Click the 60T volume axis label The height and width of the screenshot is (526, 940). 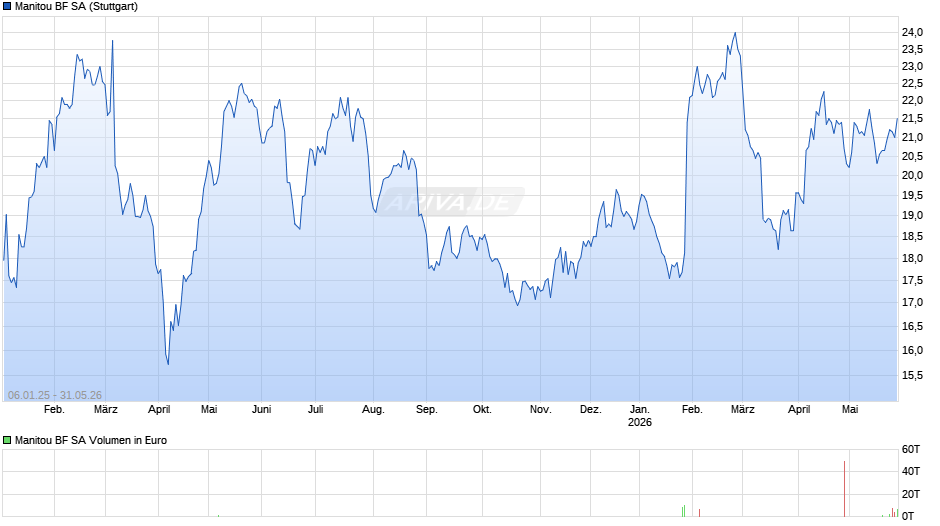tap(911, 449)
